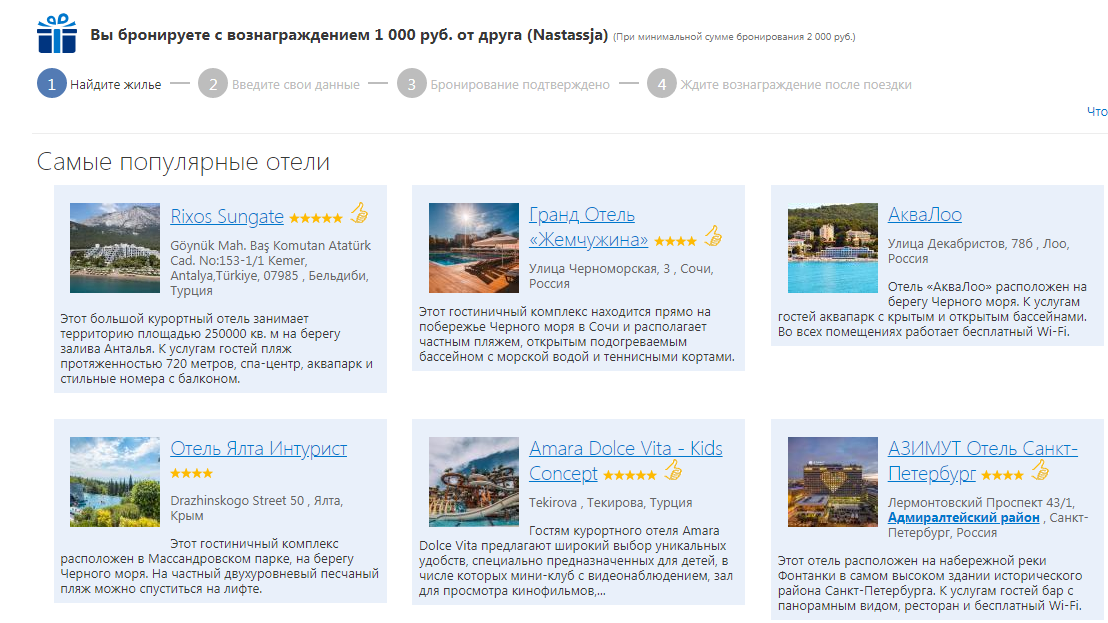Screen dimensions: 1108x623
Task: Click the thumbs-up icon beside АЗИМУТ Отель Санкт-Петербург
Action: [1039, 470]
